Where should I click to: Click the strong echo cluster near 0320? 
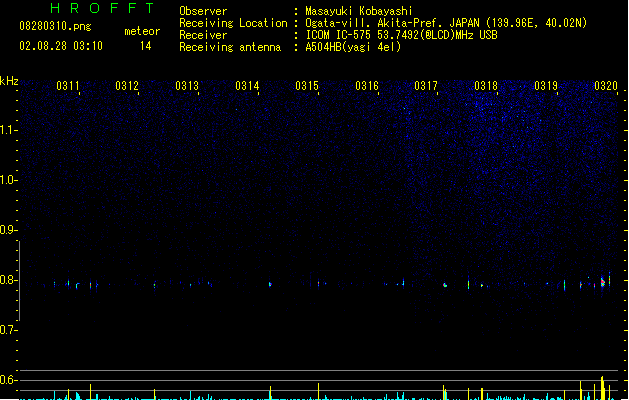(x=603, y=282)
